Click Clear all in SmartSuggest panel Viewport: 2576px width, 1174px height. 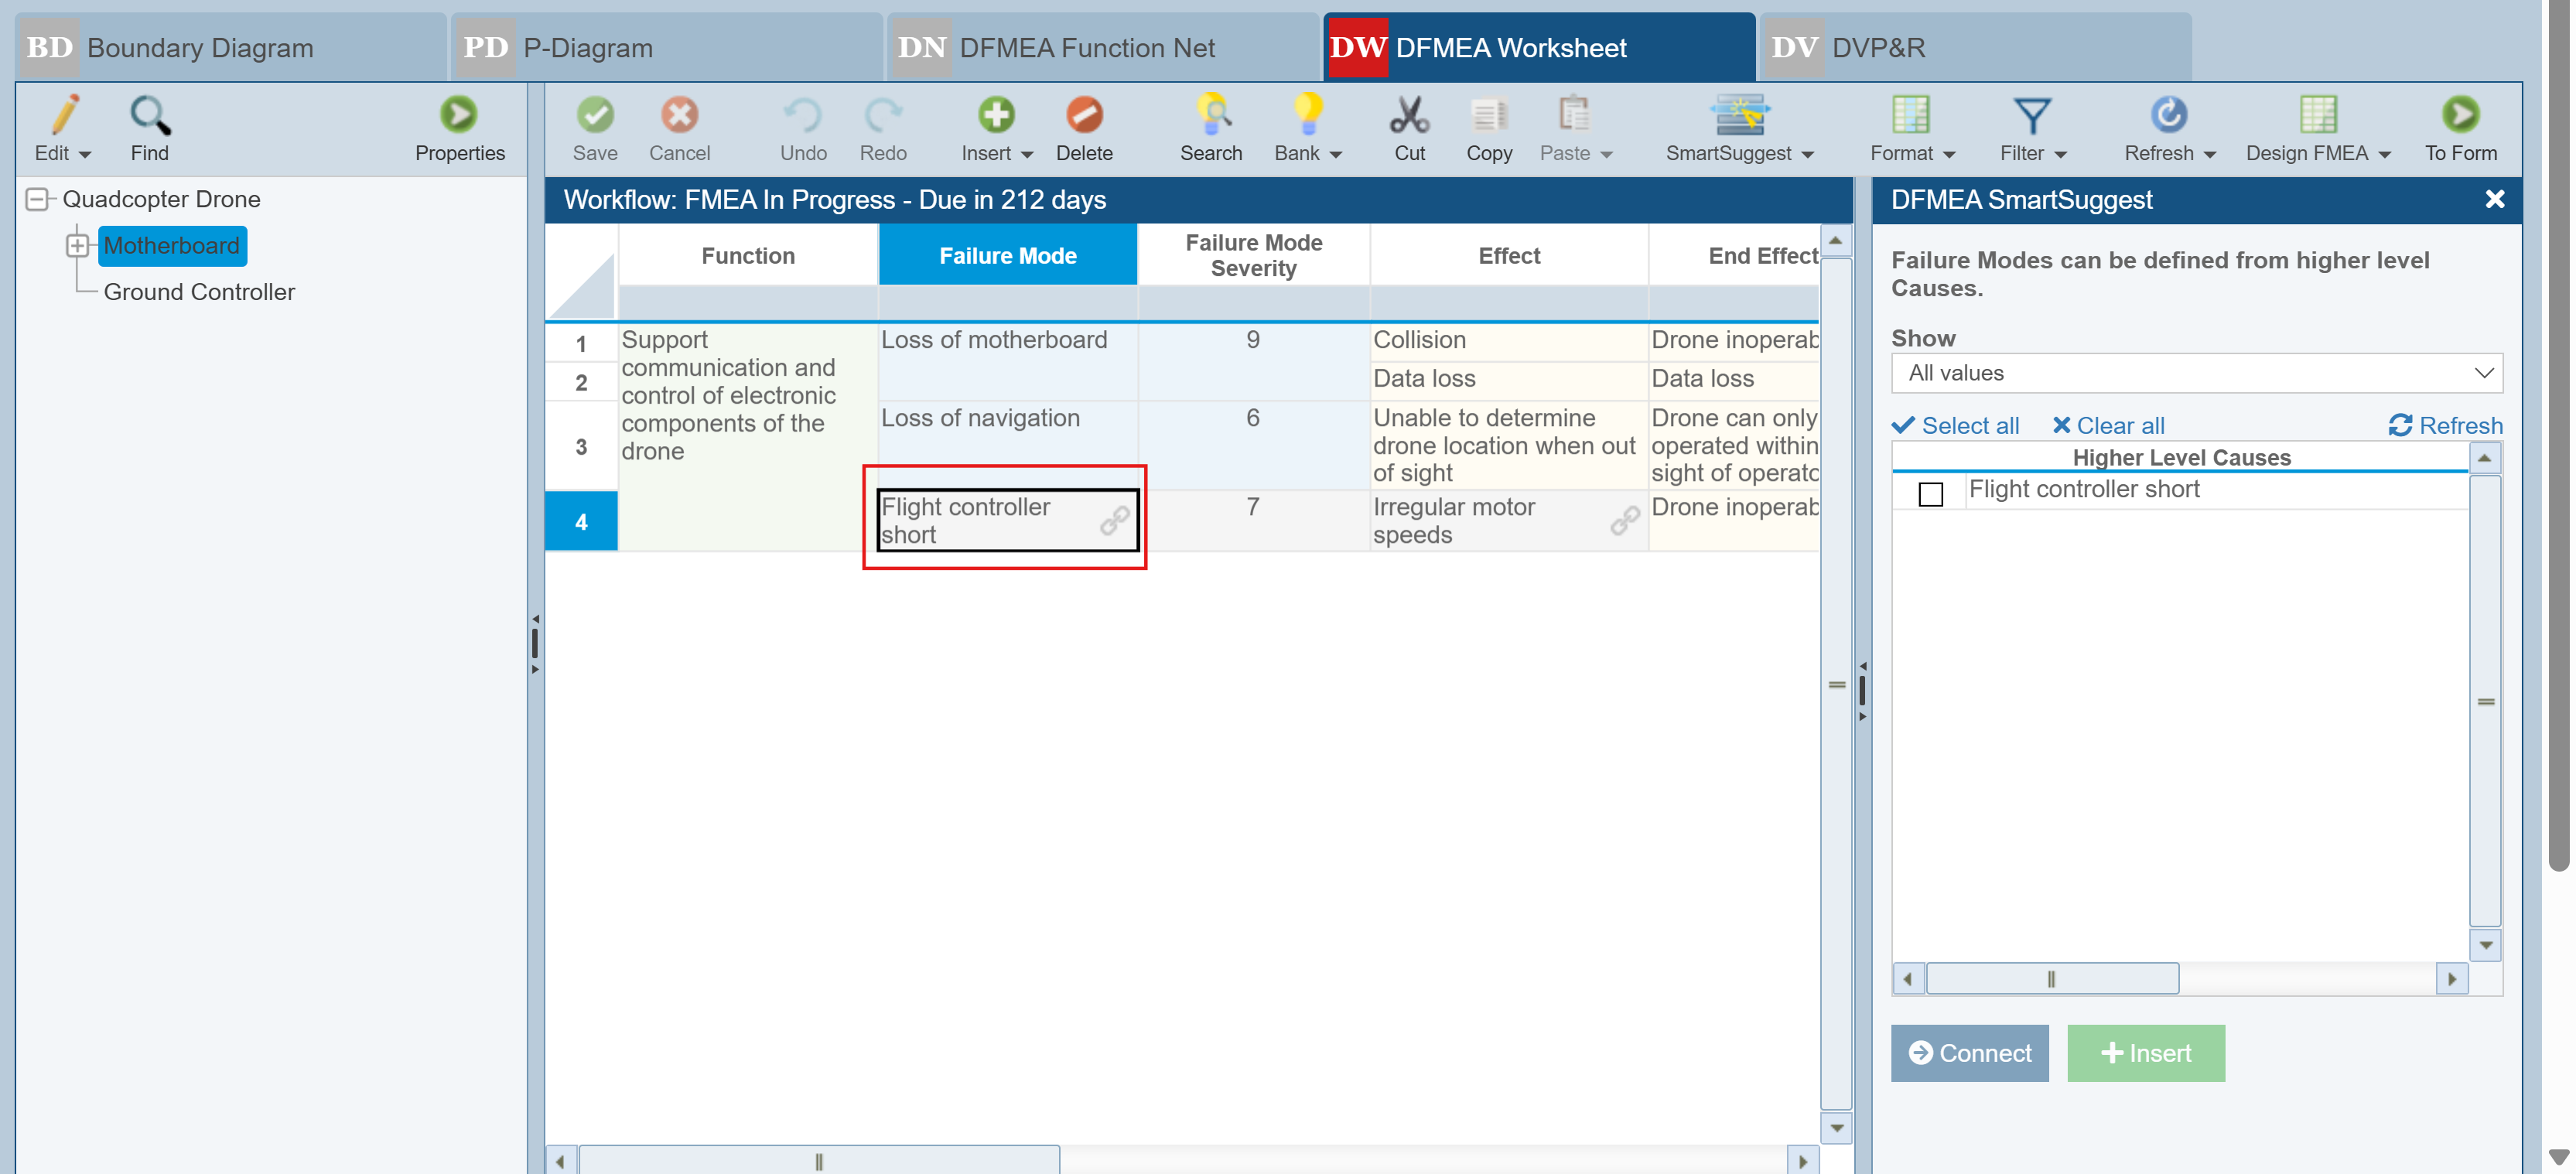pyautogui.click(x=2108, y=426)
